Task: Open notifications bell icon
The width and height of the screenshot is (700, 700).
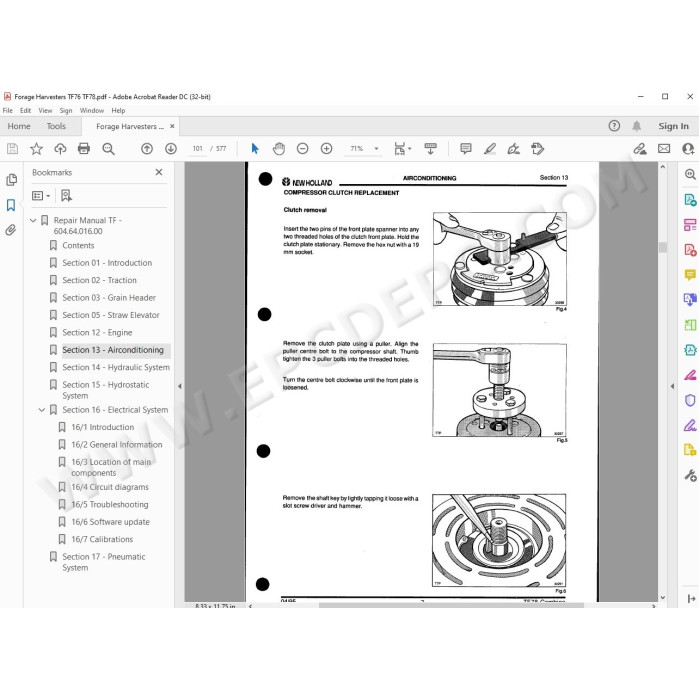Action: pyautogui.click(x=637, y=126)
